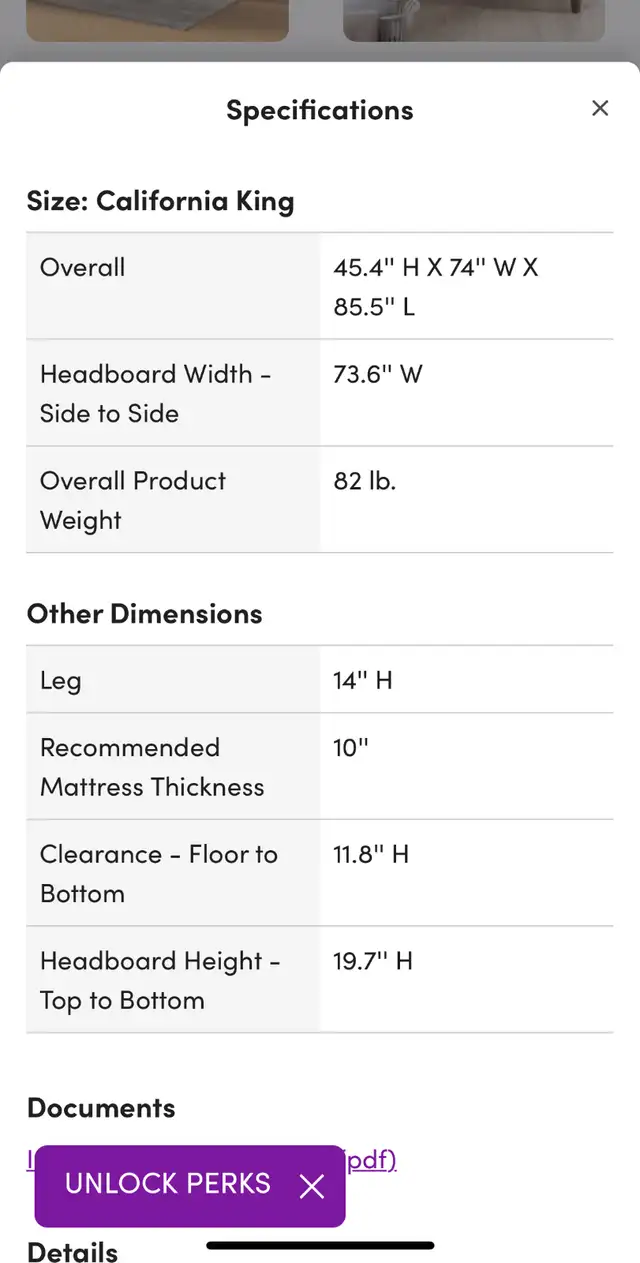
Task: Select the Leg height 14'' H value
Action: click(363, 681)
